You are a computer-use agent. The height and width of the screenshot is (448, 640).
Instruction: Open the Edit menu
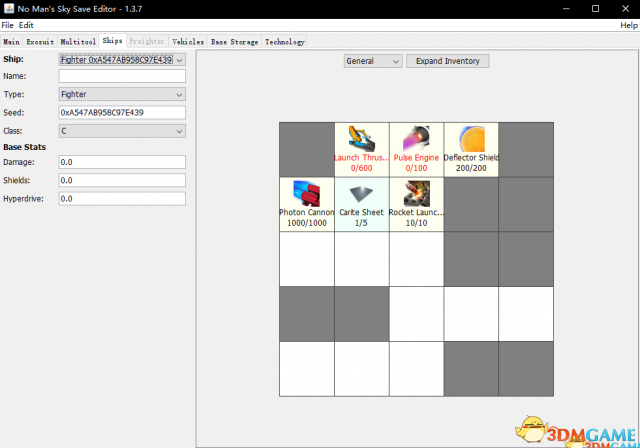pyautogui.click(x=26, y=25)
